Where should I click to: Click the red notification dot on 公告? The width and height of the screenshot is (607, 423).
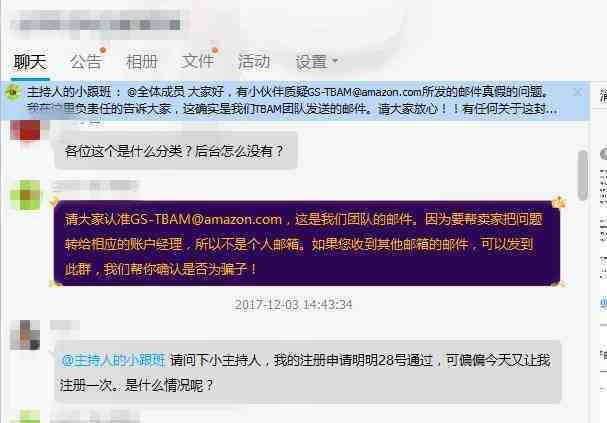pyautogui.click(x=103, y=50)
